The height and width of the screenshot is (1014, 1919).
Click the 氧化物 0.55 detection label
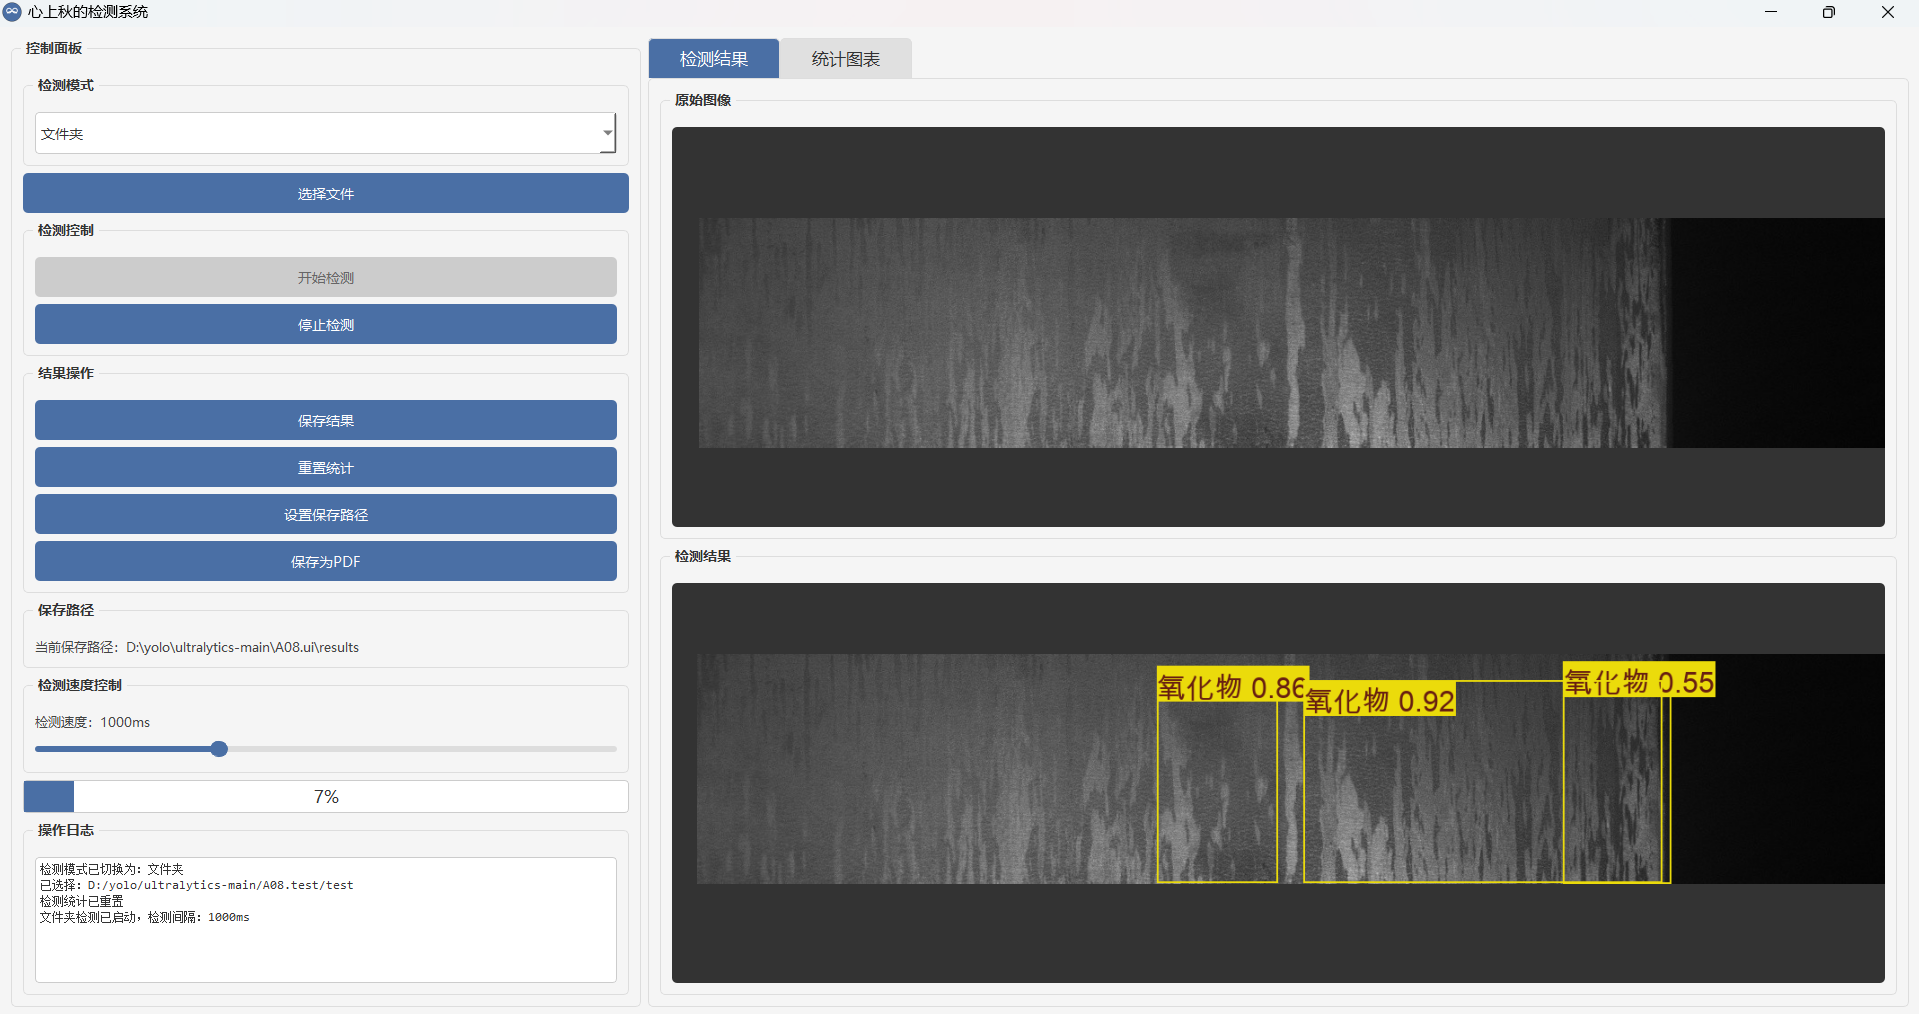(x=1640, y=681)
